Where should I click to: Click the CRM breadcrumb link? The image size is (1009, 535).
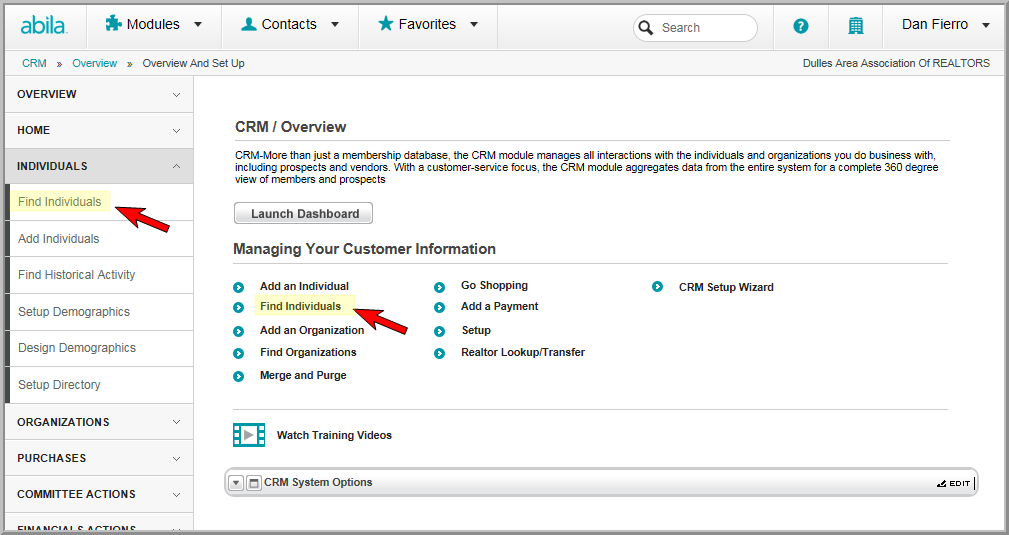34,63
